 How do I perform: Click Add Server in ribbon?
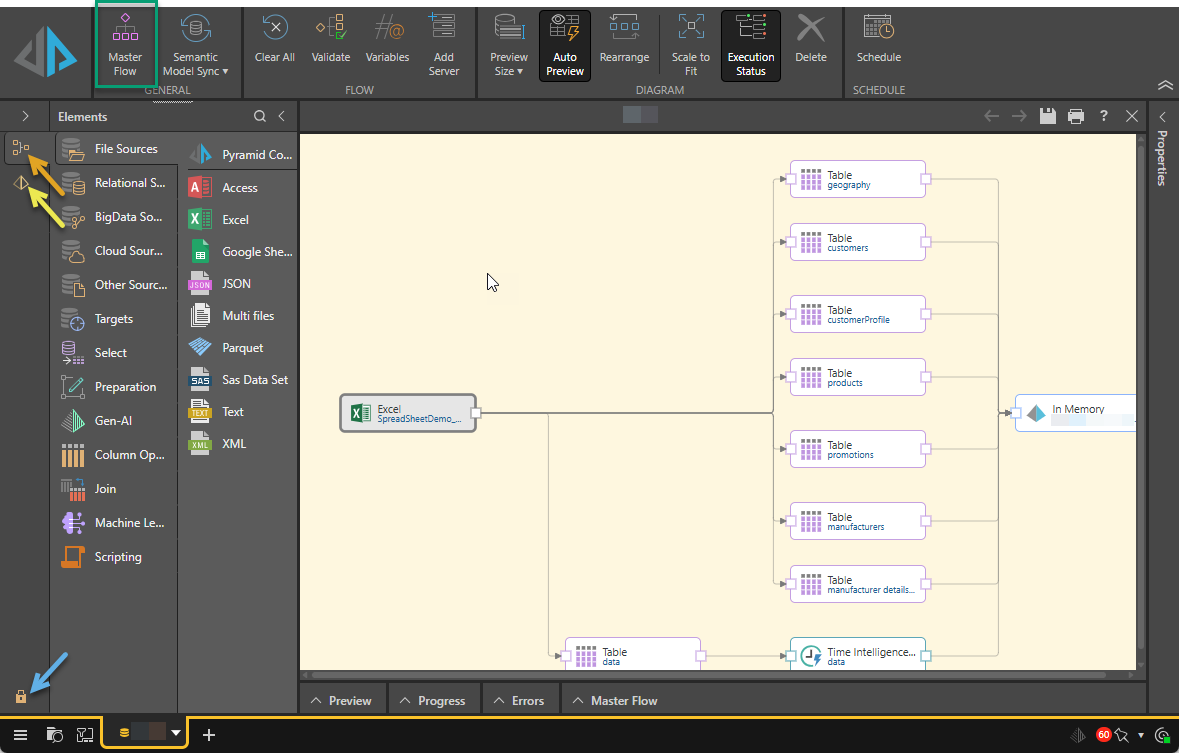443,45
